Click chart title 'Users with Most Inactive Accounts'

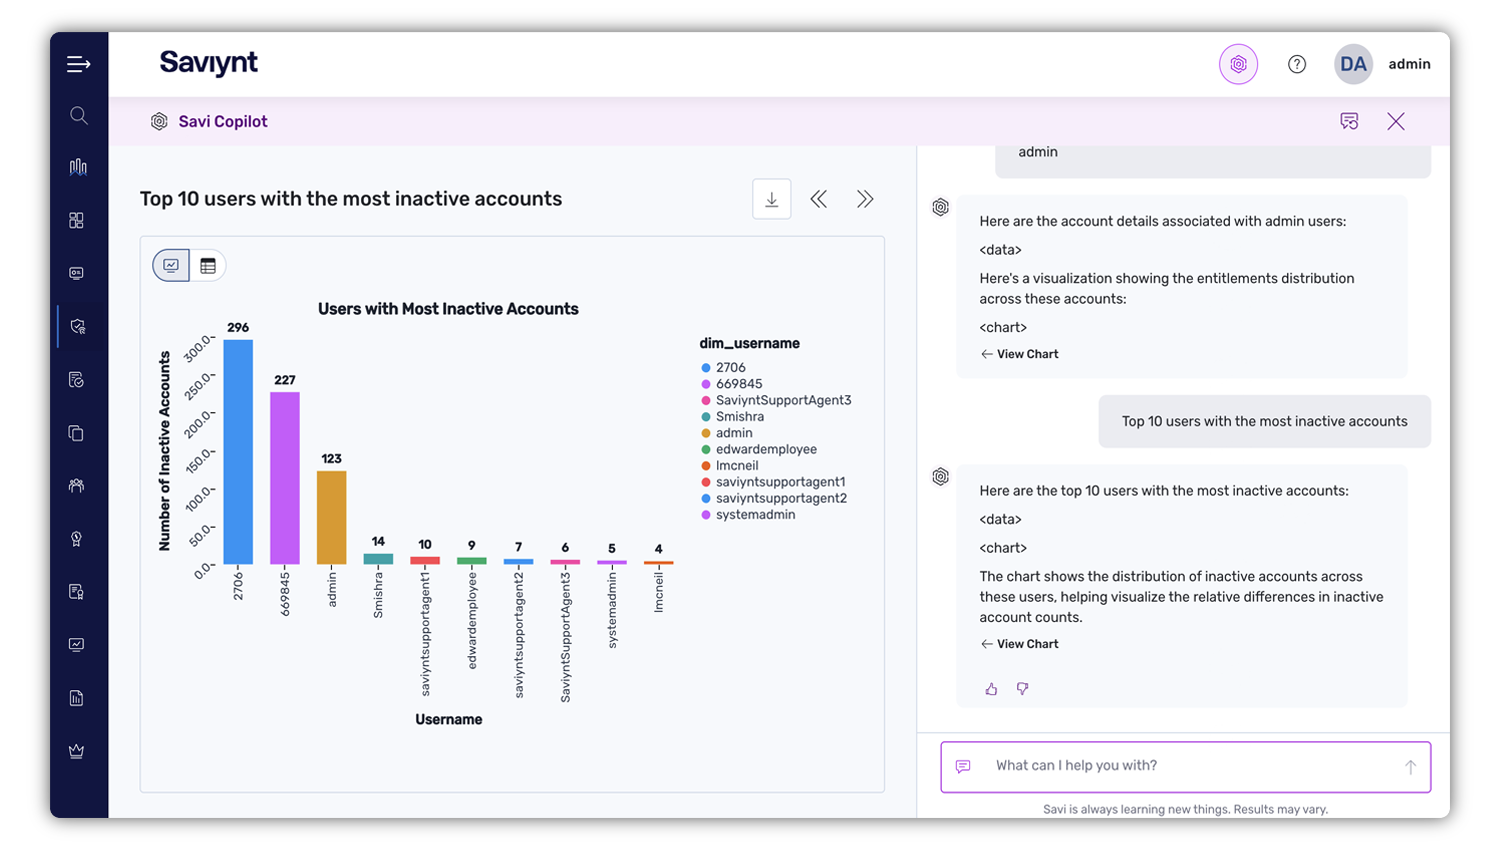tap(448, 309)
